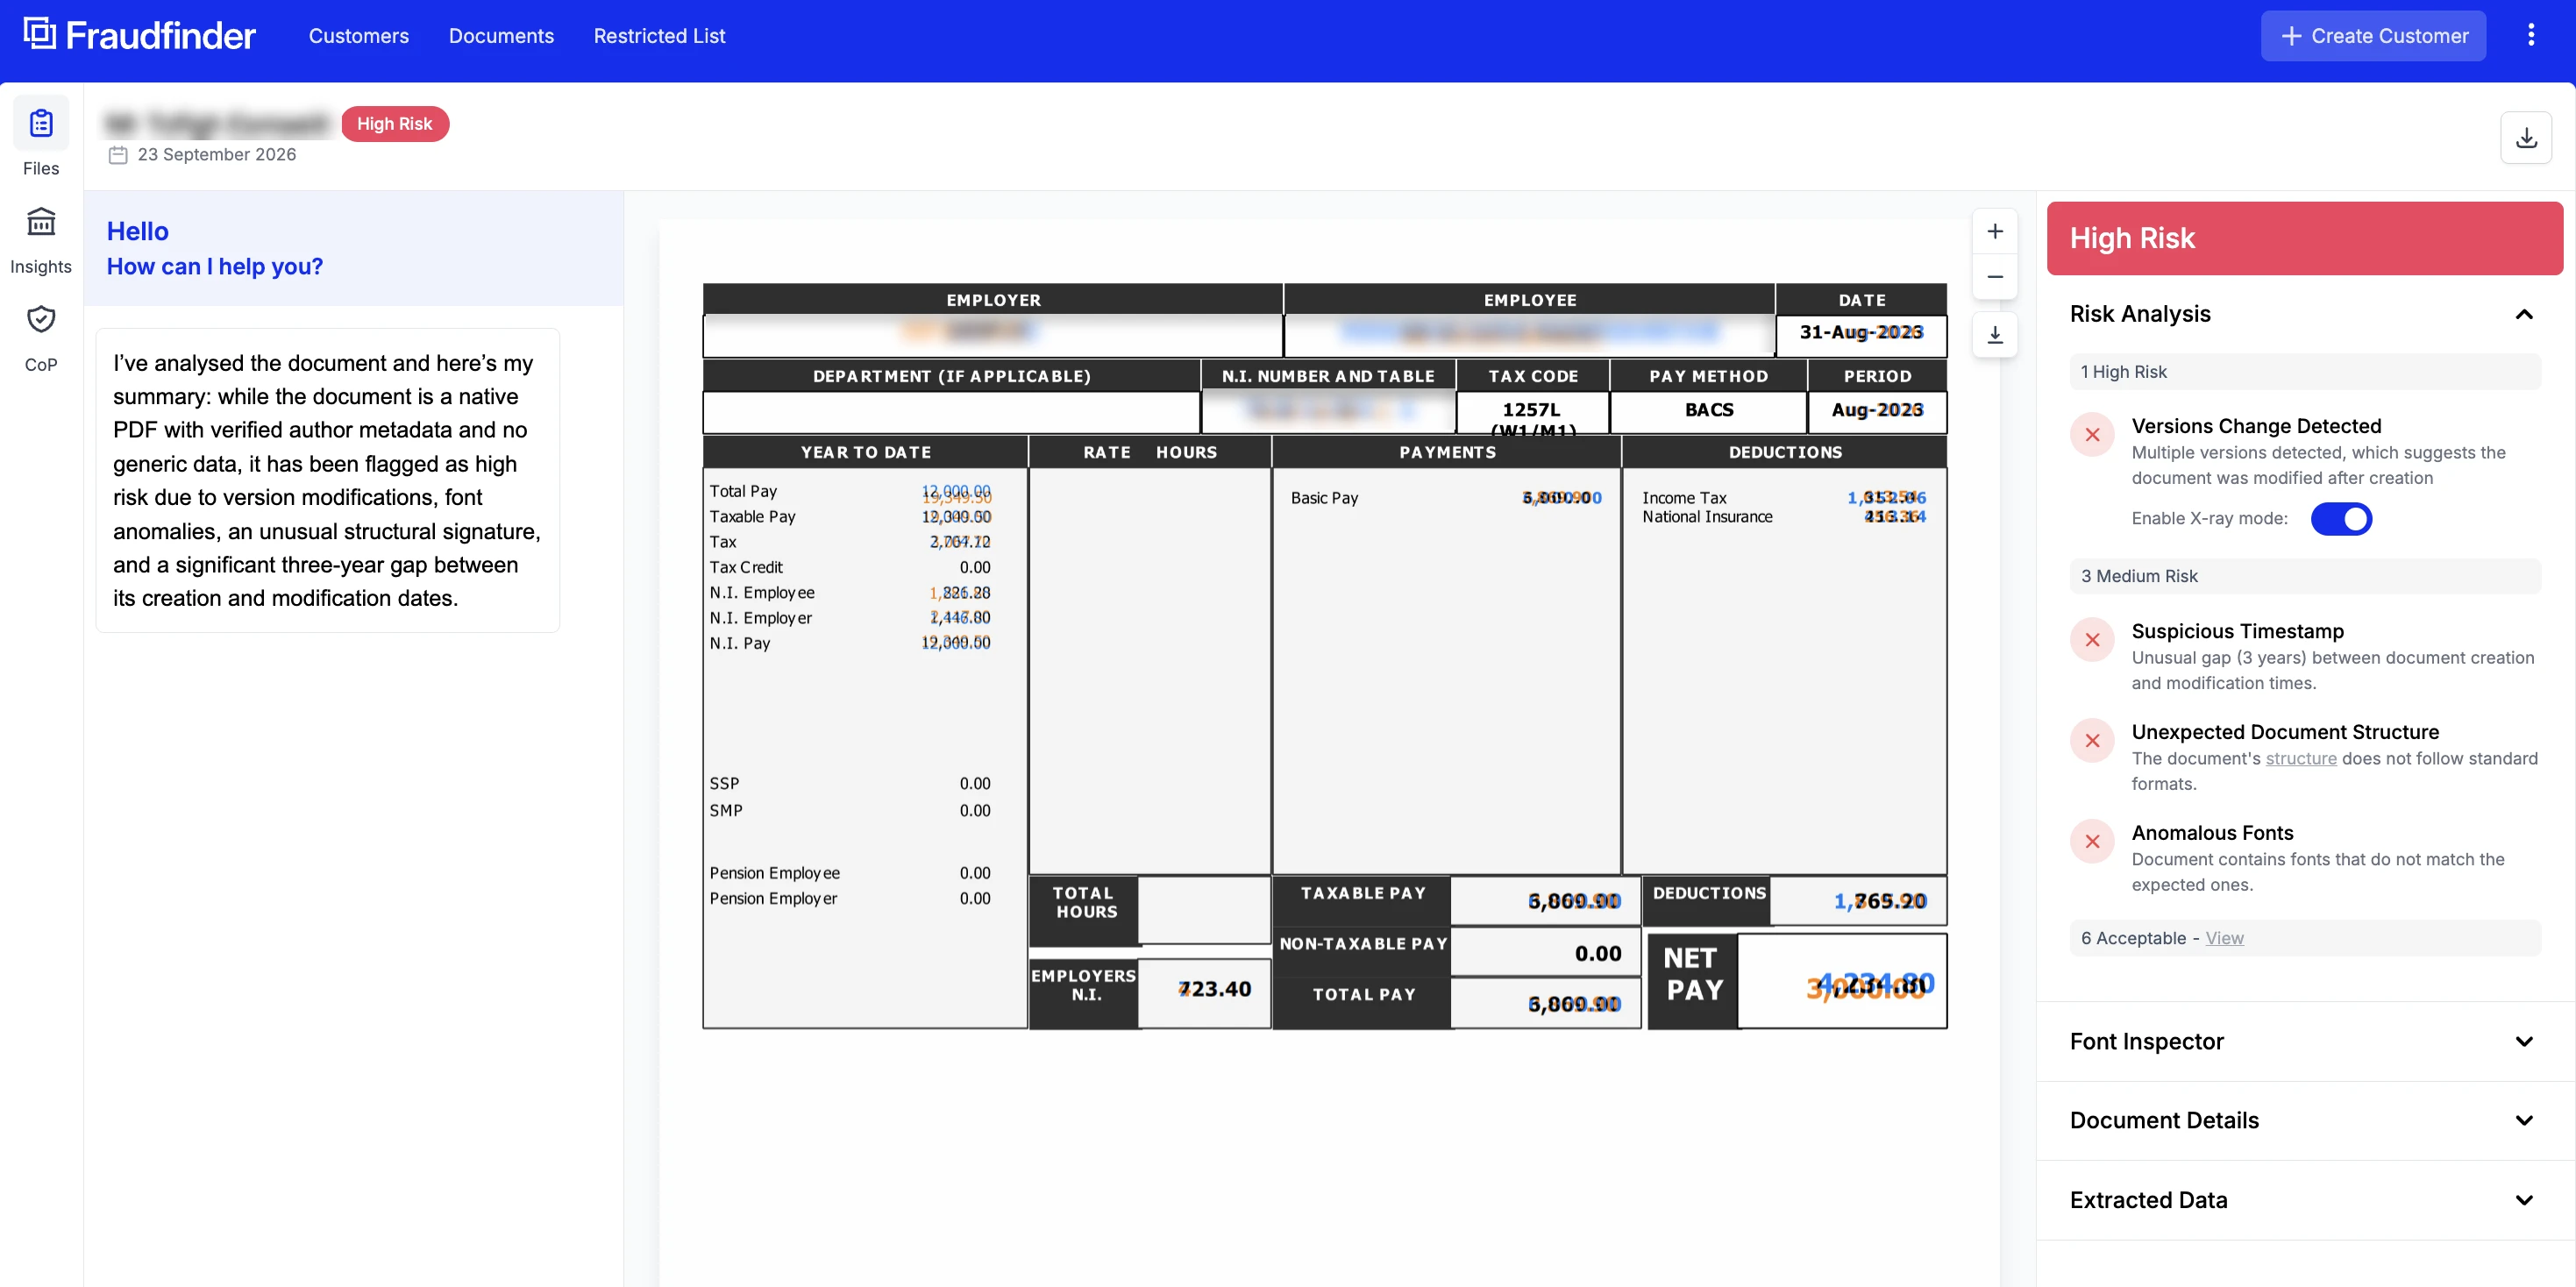Download document from preview toolbar
This screenshot has width=2576, height=1287.
pos(1994,334)
